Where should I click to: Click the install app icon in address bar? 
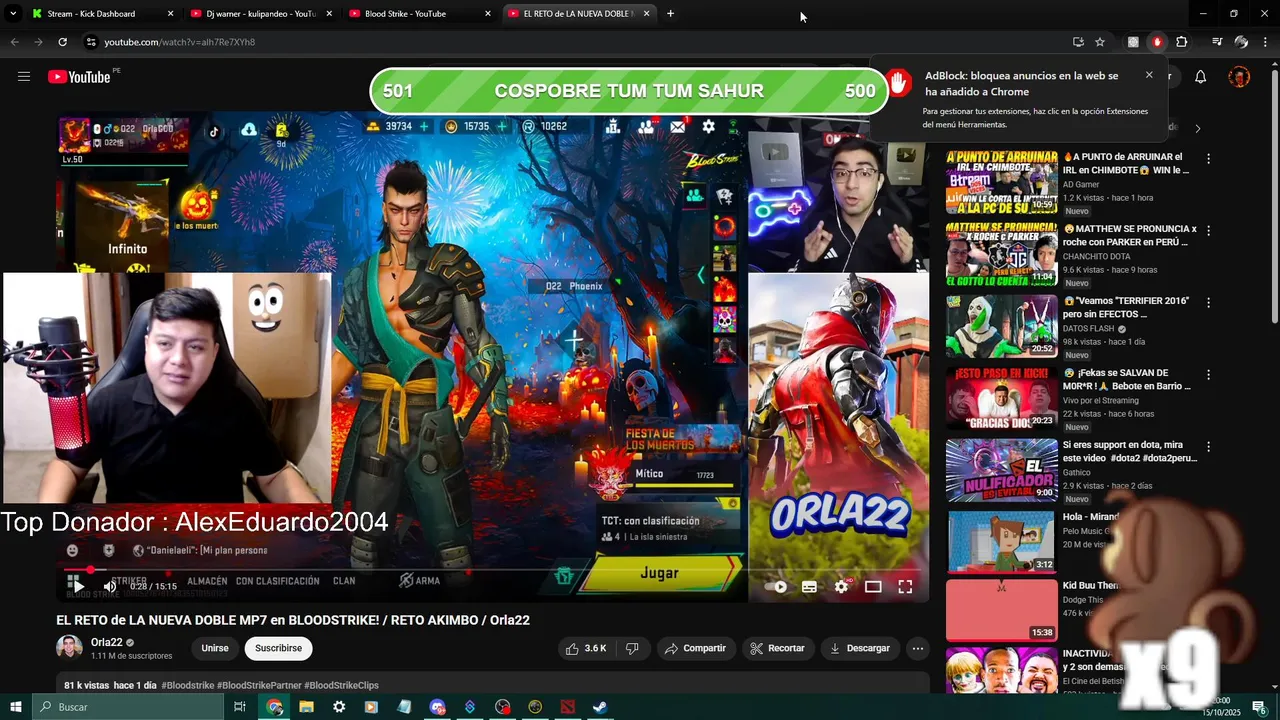(1078, 42)
